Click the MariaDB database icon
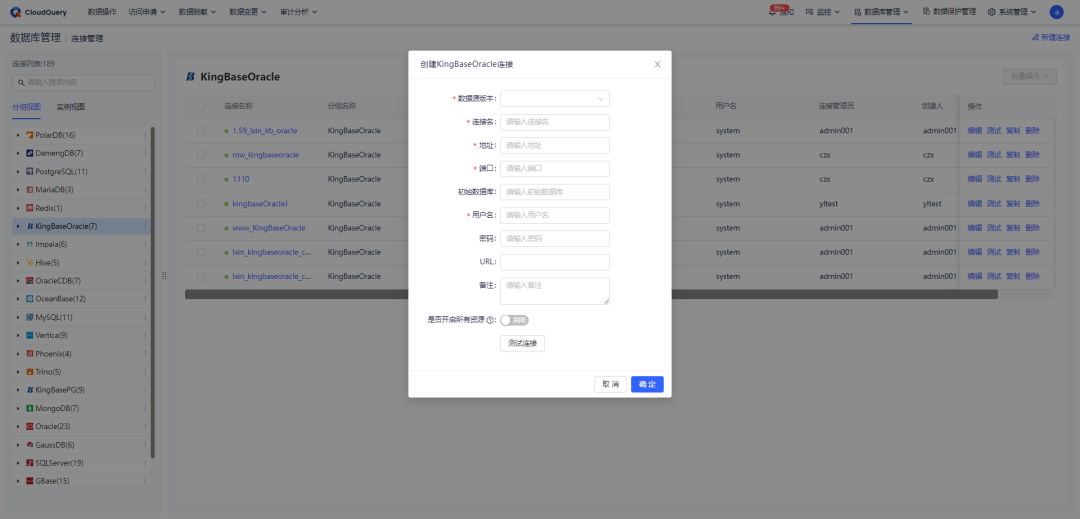 pos(30,189)
